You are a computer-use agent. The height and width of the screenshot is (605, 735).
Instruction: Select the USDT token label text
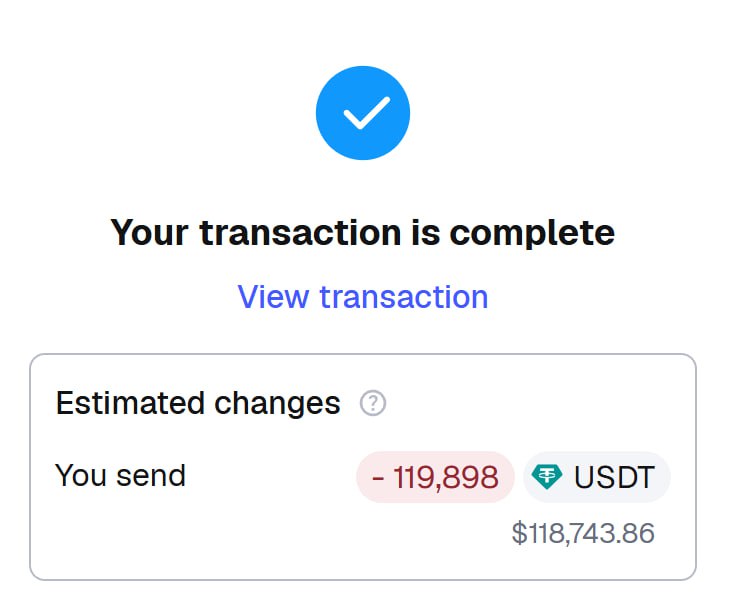[x=614, y=477]
